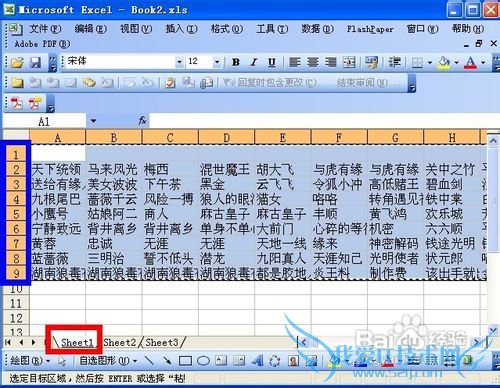Open the 文件(F) menu
The height and width of the screenshot is (388, 500).
tap(45, 29)
